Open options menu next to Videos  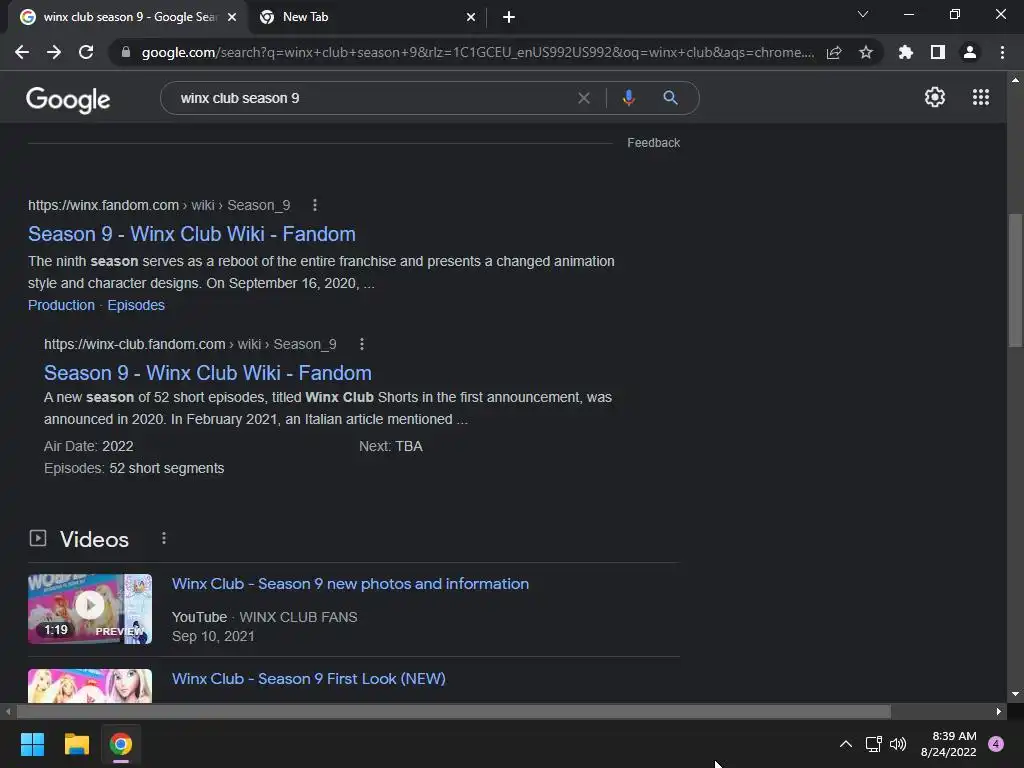click(164, 539)
